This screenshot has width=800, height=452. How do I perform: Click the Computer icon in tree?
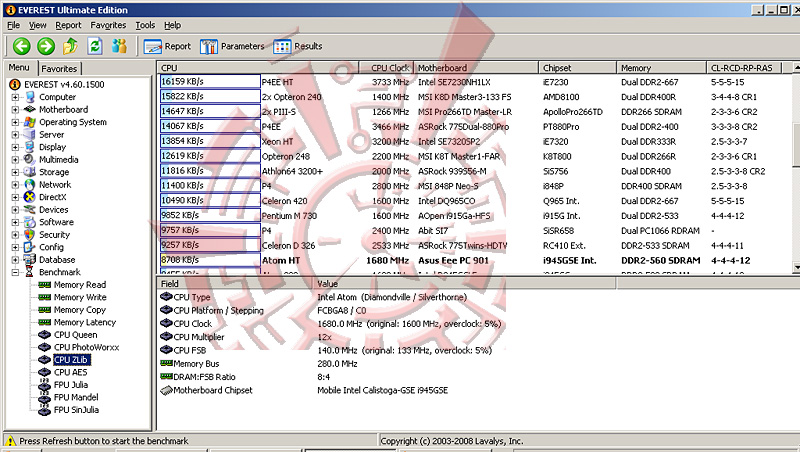coord(30,97)
